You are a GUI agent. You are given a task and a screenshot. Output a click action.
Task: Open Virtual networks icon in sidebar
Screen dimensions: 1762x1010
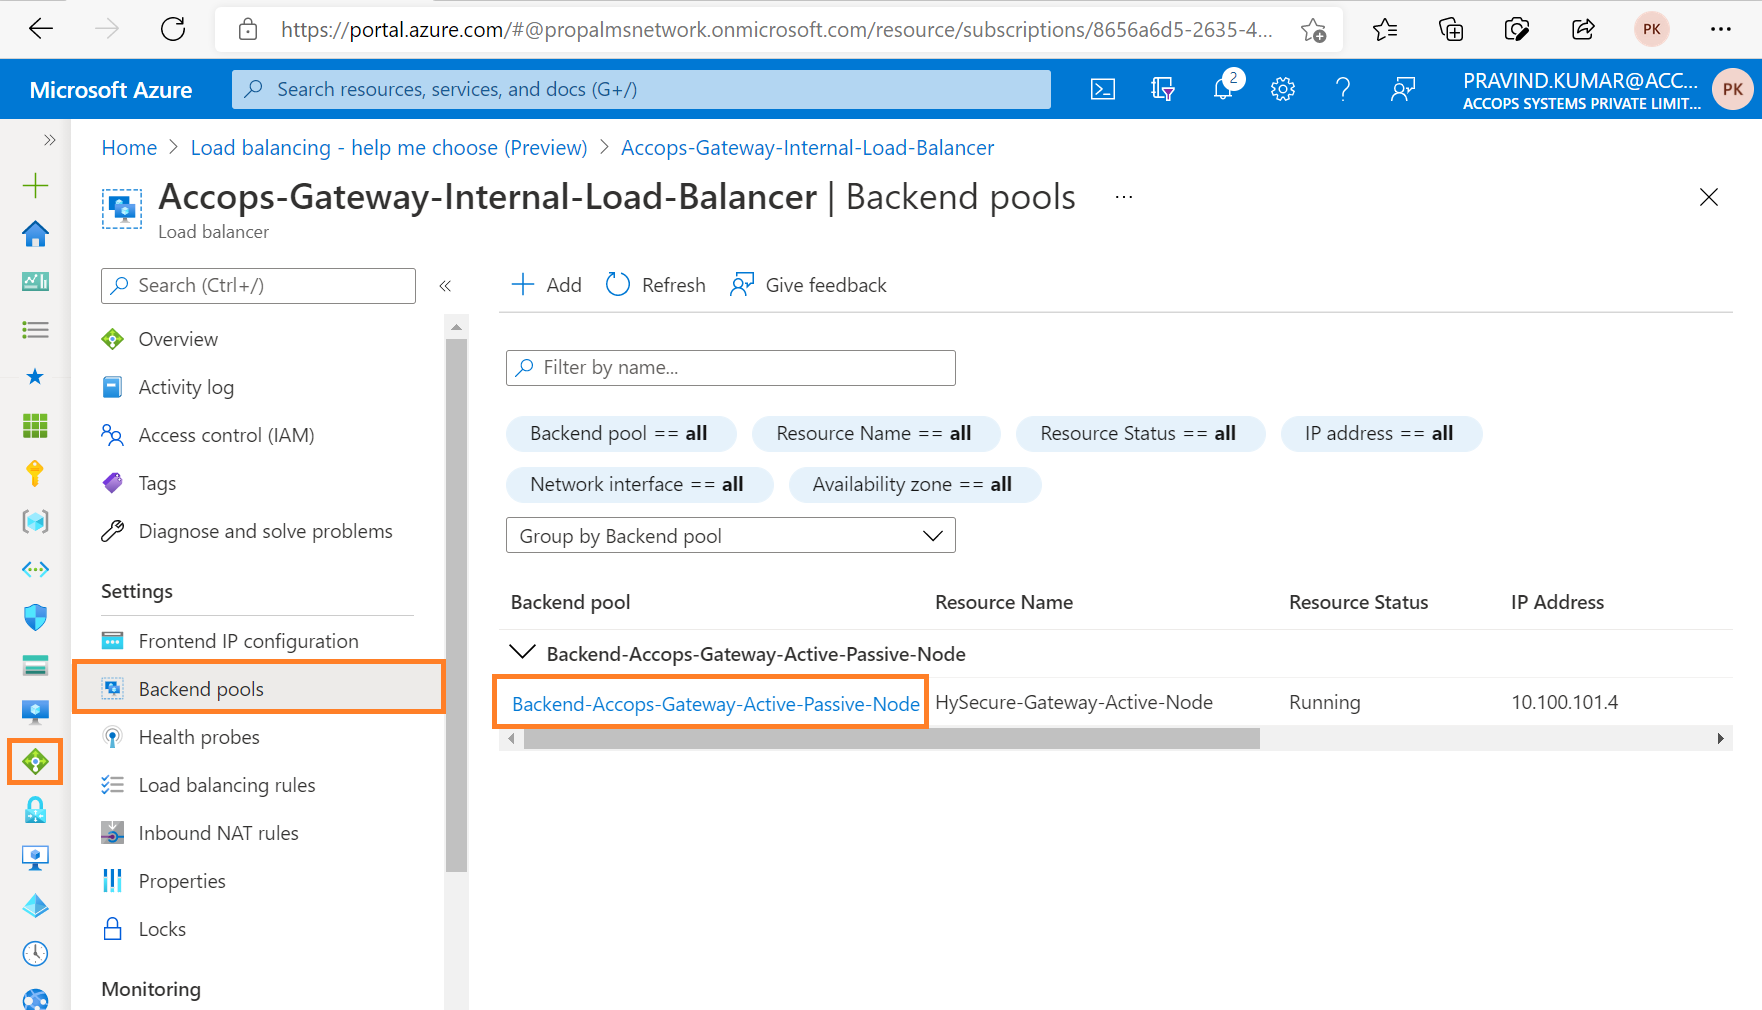35,569
